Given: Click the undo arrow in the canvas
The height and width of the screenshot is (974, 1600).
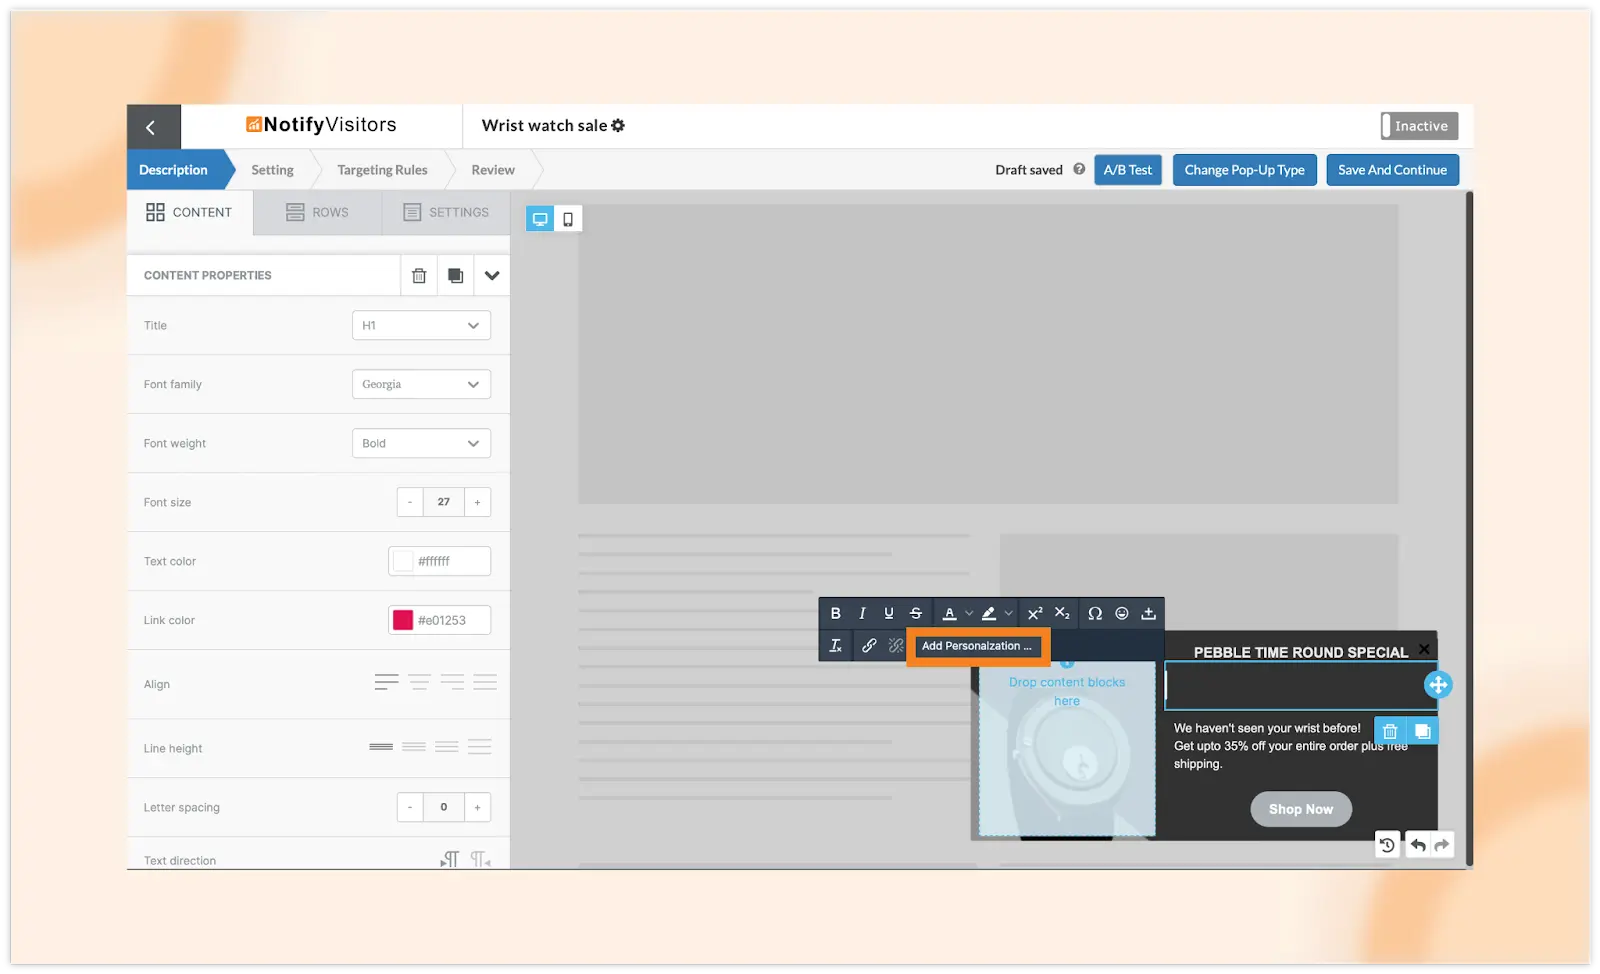Looking at the screenshot, I should click(x=1417, y=845).
